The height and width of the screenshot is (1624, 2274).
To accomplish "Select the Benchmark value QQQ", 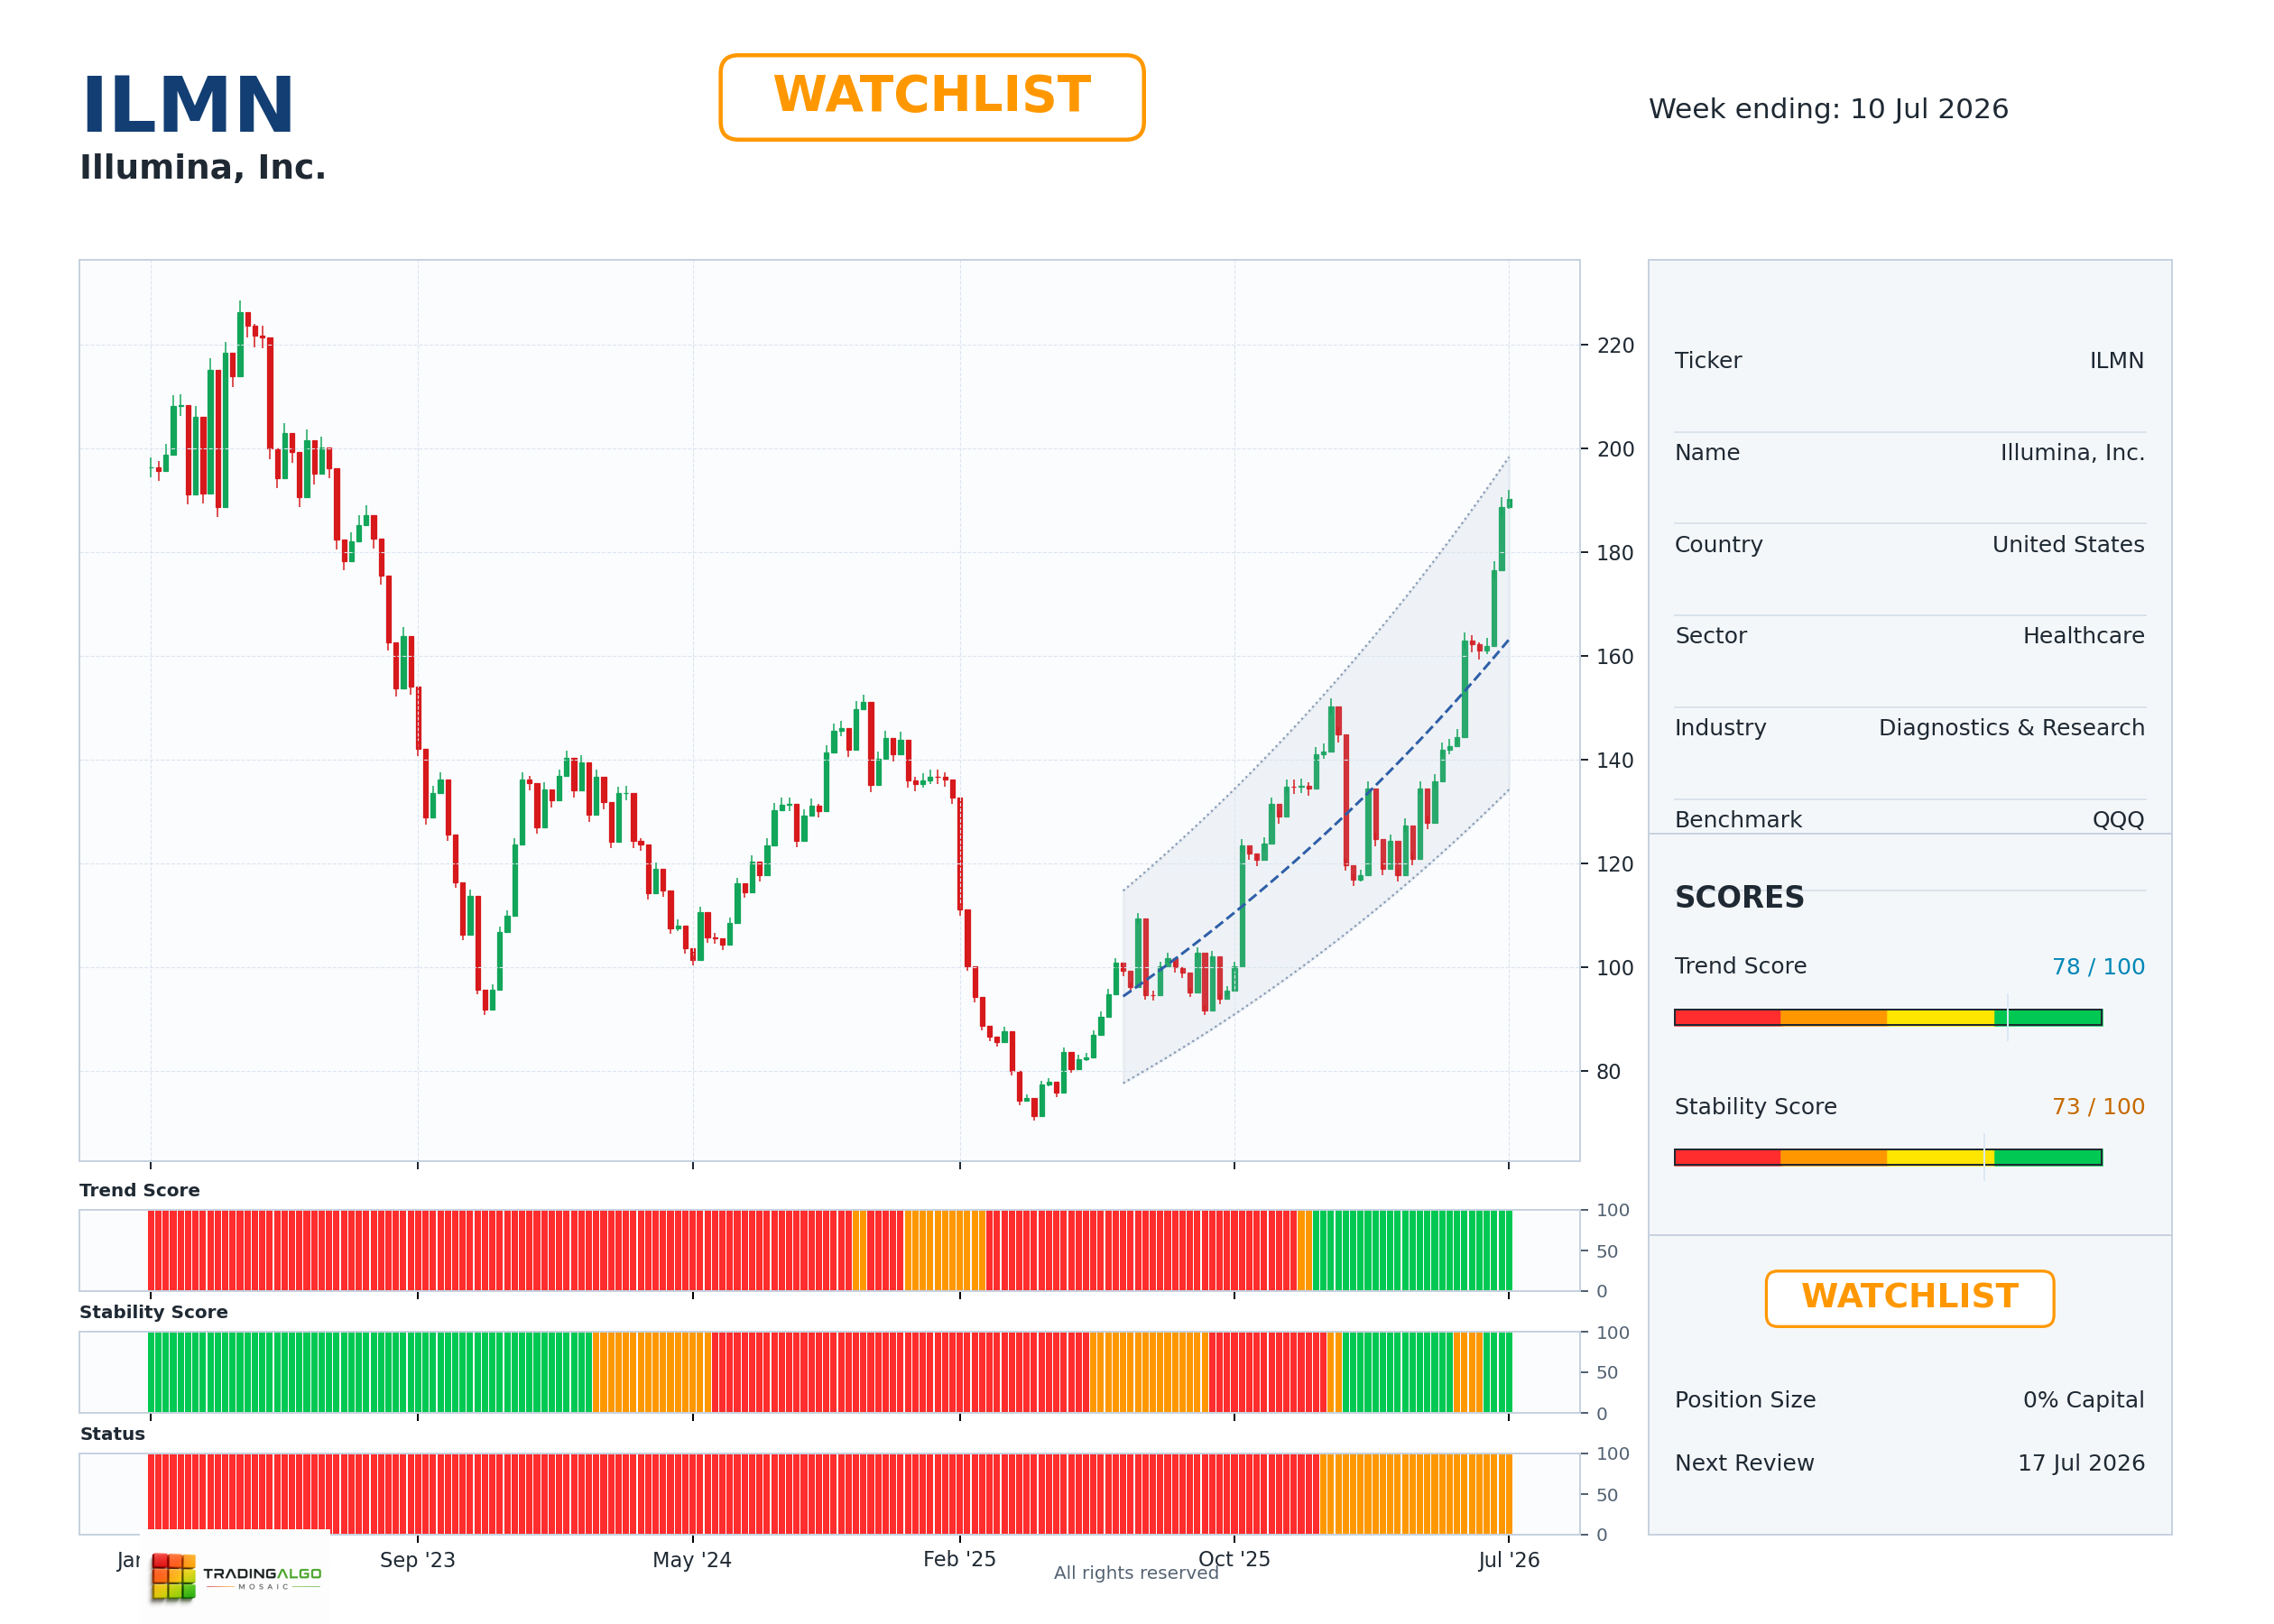I will [x=2118, y=820].
